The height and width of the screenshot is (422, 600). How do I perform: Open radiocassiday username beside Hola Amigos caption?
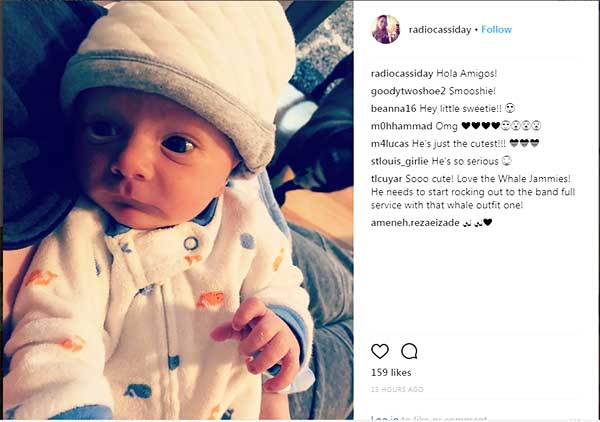[402, 73]
